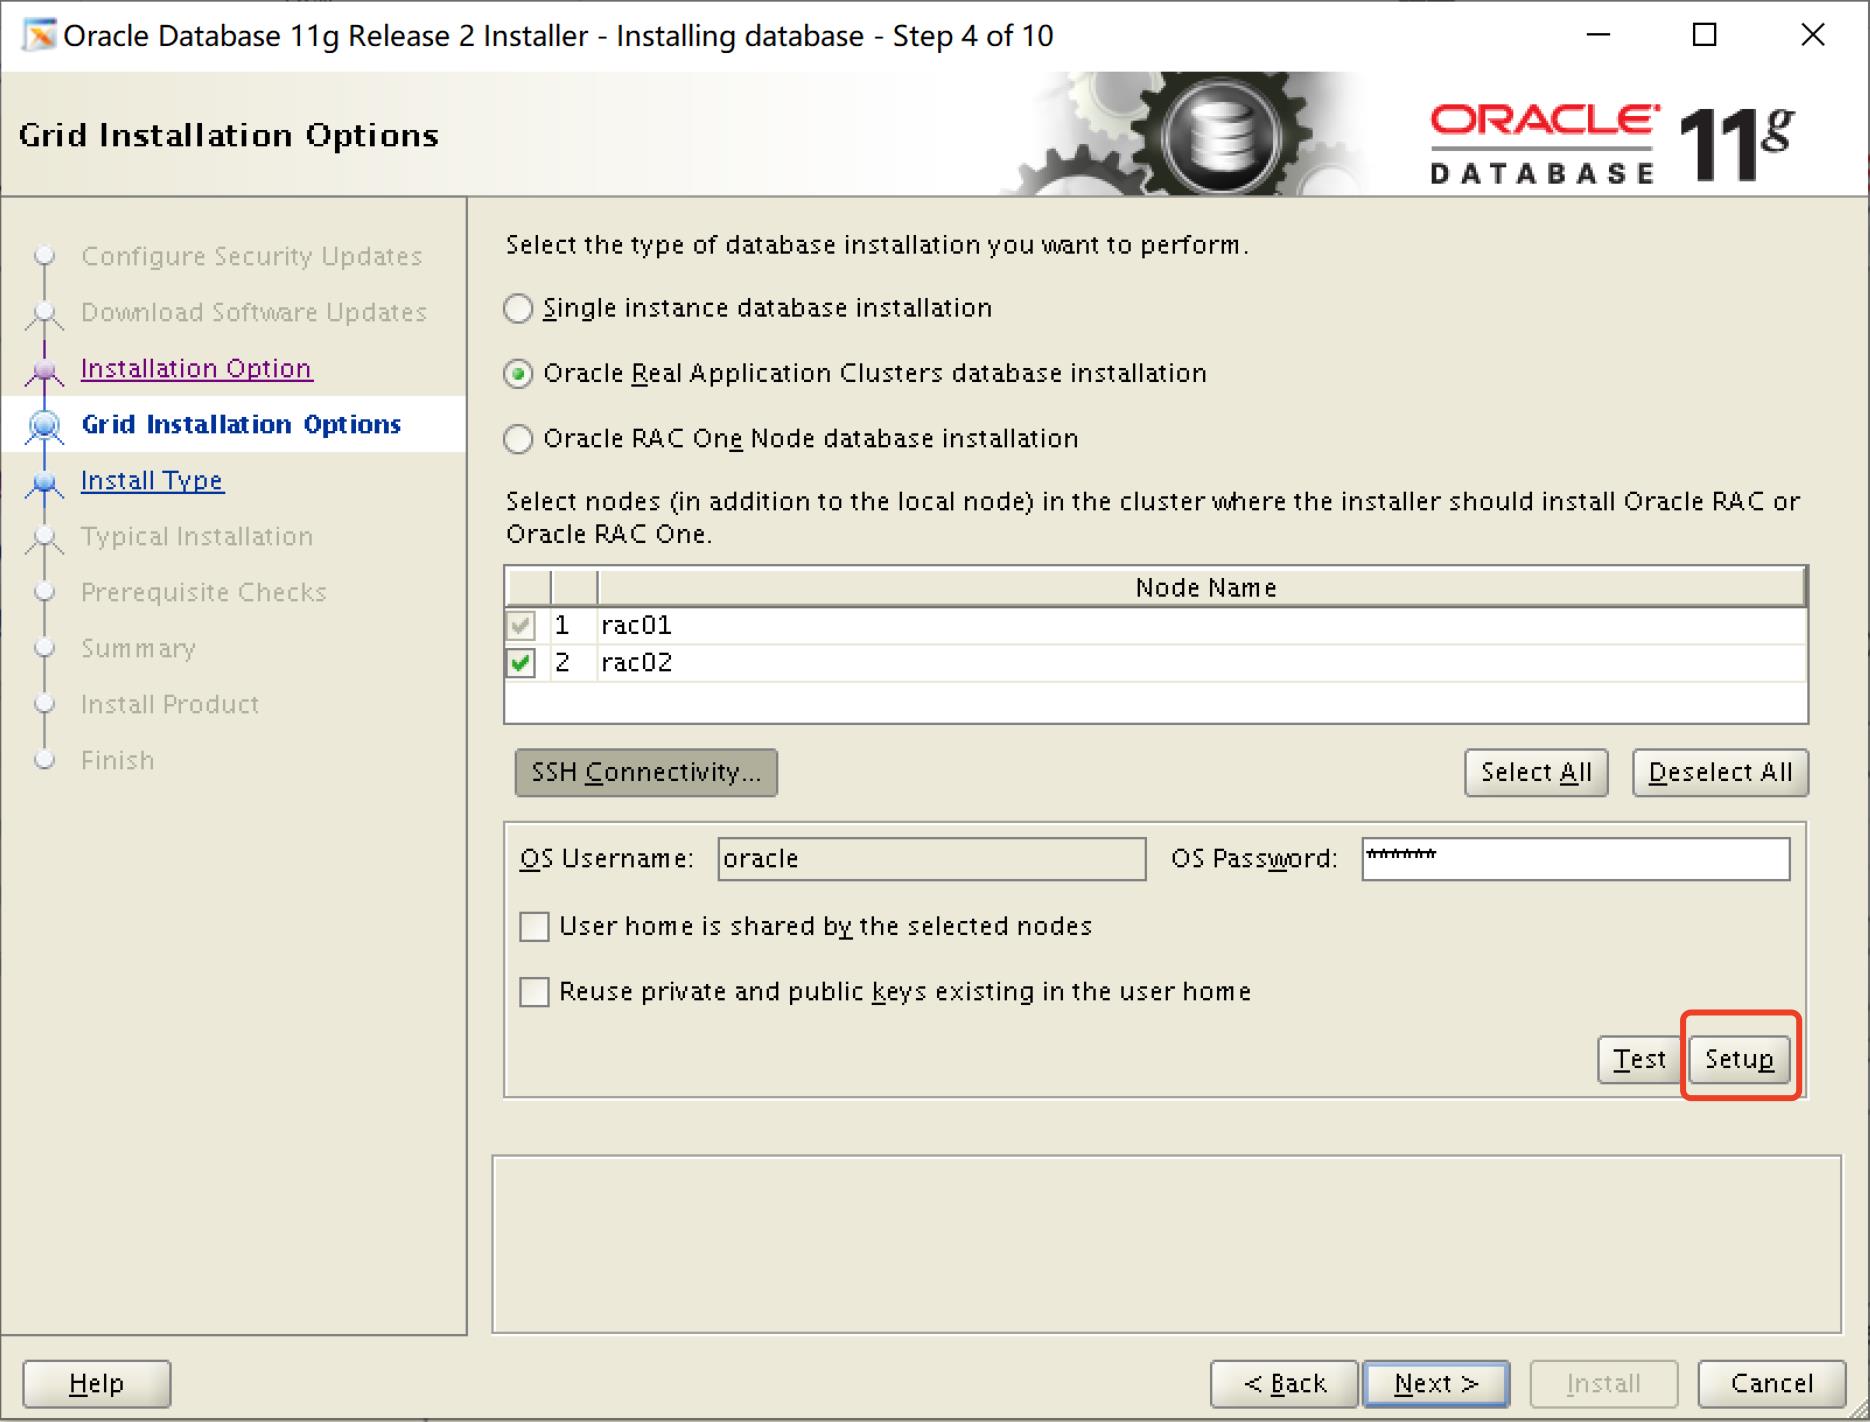Open the Help button
Viewport: 1870px width, 1422px height.
[x=97, y=1383]
